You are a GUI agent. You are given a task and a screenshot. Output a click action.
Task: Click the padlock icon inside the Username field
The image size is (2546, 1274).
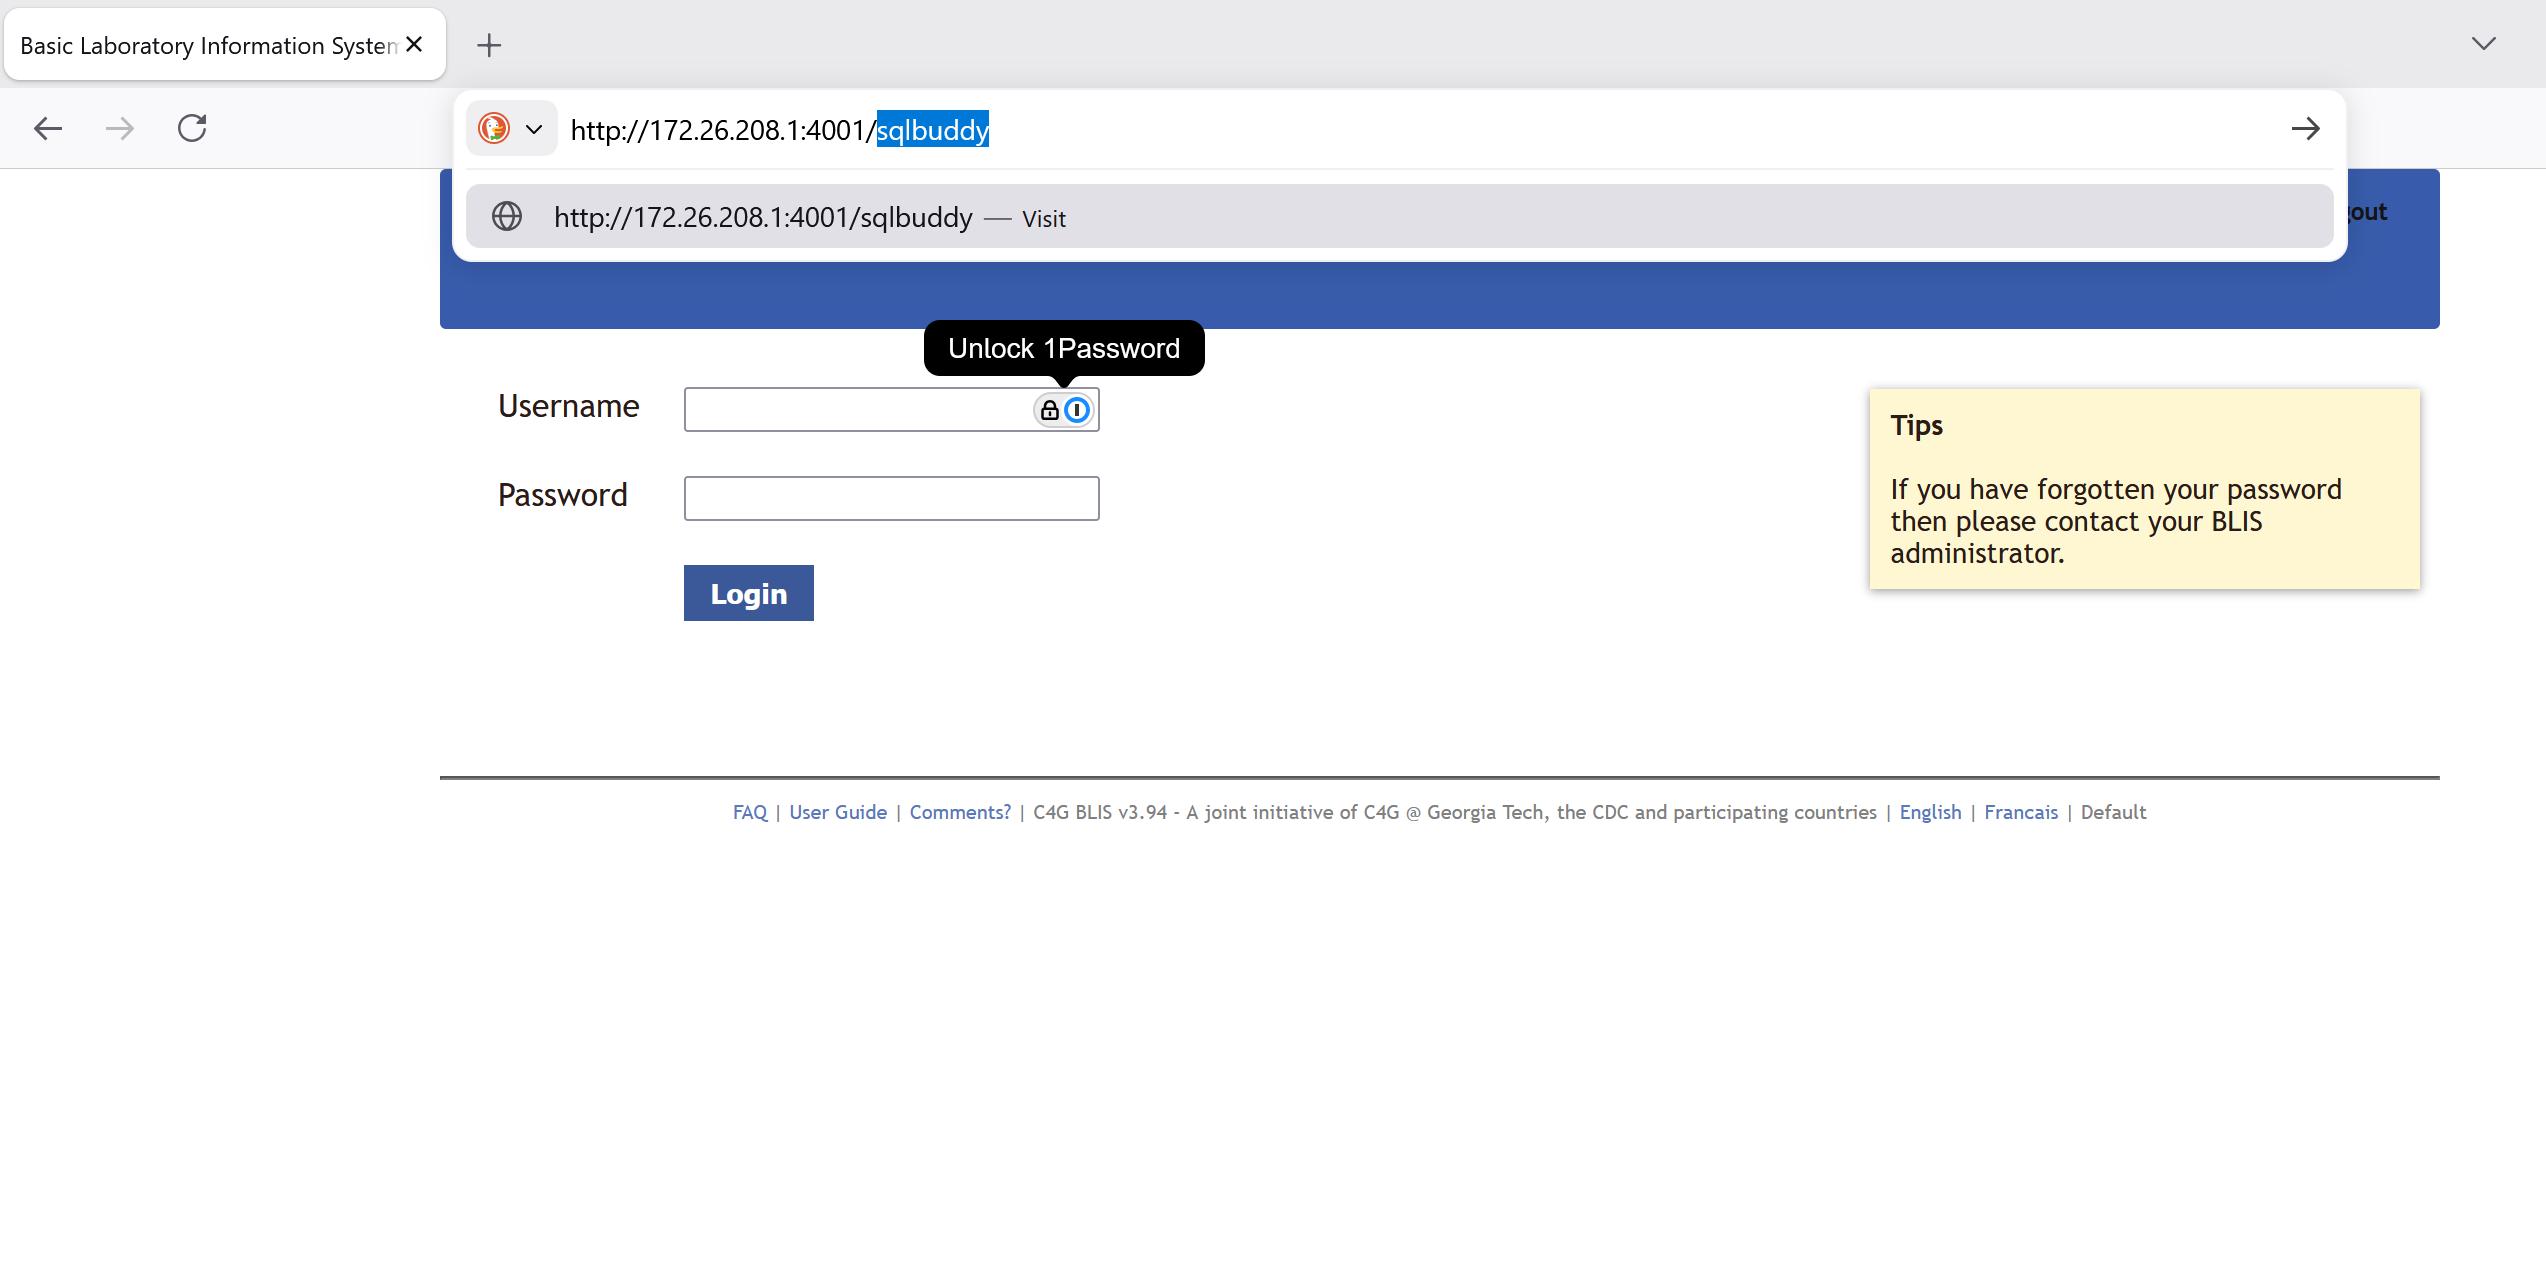tap(1049, 409)
